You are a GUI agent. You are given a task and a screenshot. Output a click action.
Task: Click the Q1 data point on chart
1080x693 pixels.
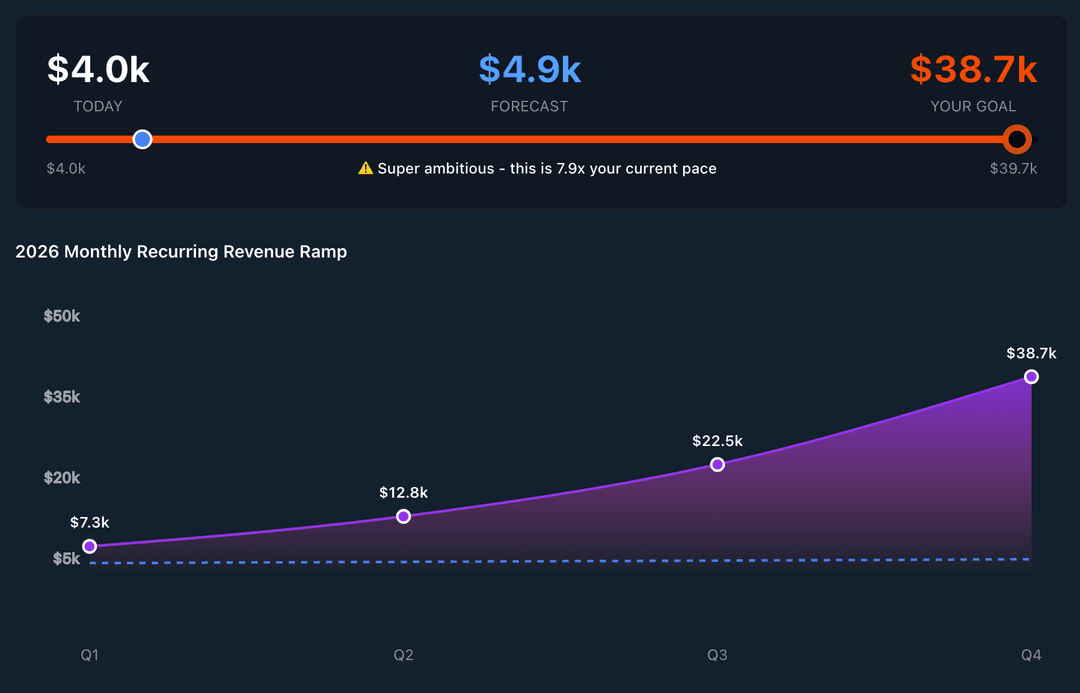pyautogui.click(x=89, y=546)
